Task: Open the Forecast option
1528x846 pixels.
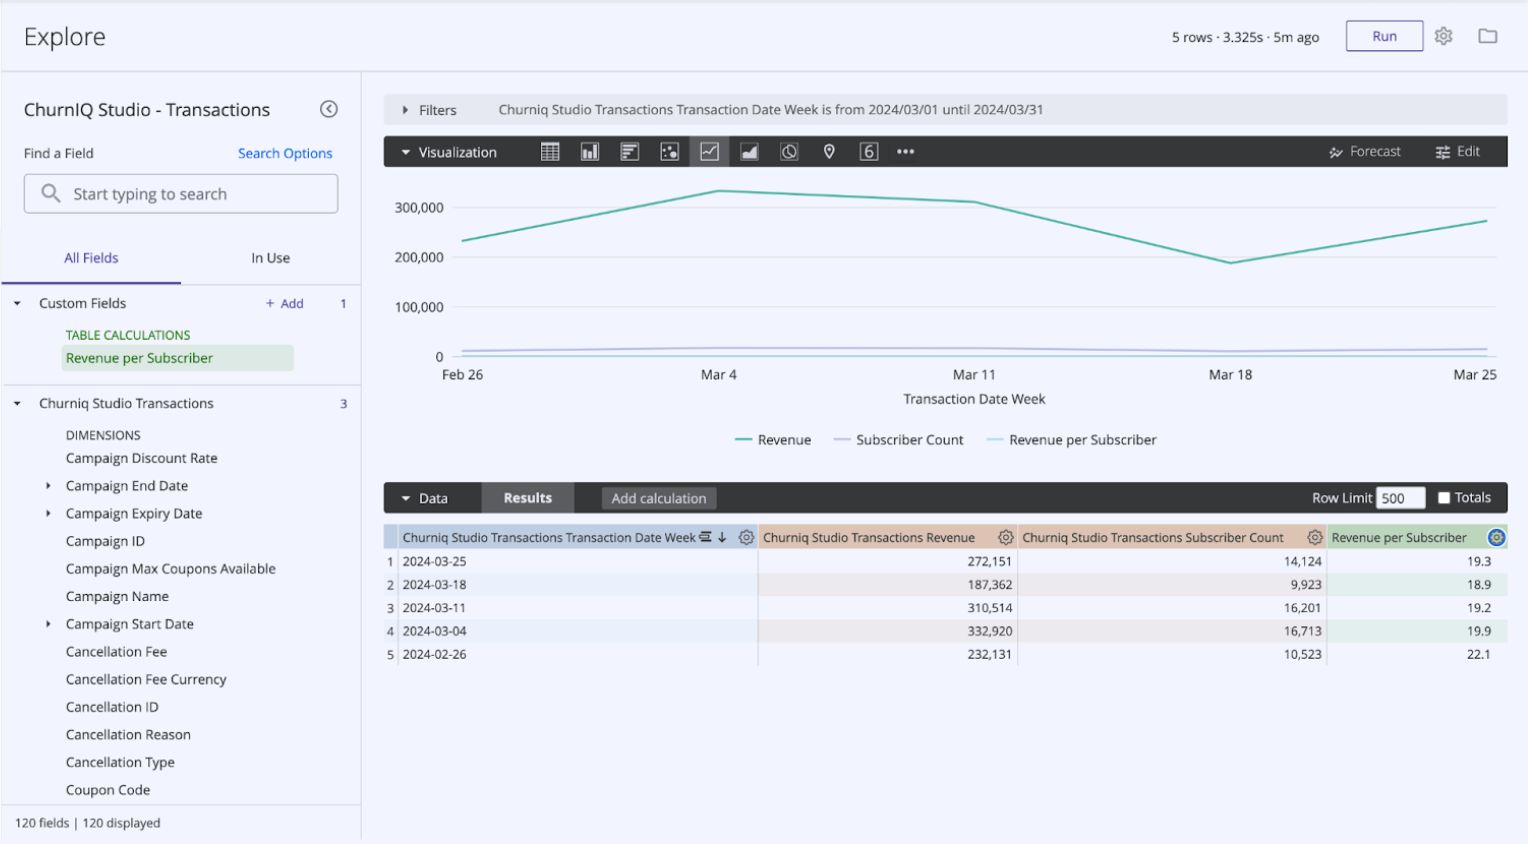Action: (1365, 152)
